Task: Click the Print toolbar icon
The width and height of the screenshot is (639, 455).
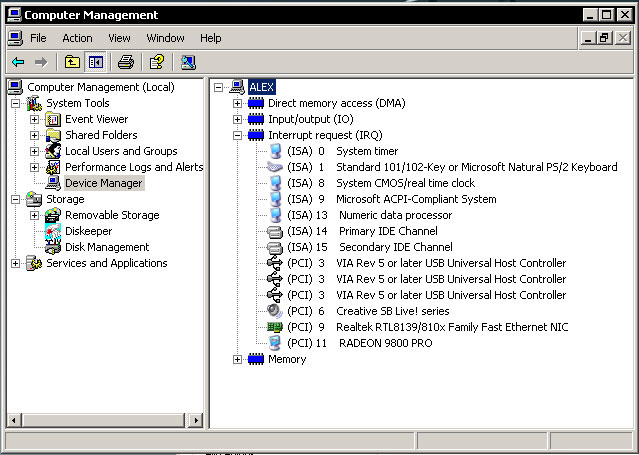Action: pos(126,62)
